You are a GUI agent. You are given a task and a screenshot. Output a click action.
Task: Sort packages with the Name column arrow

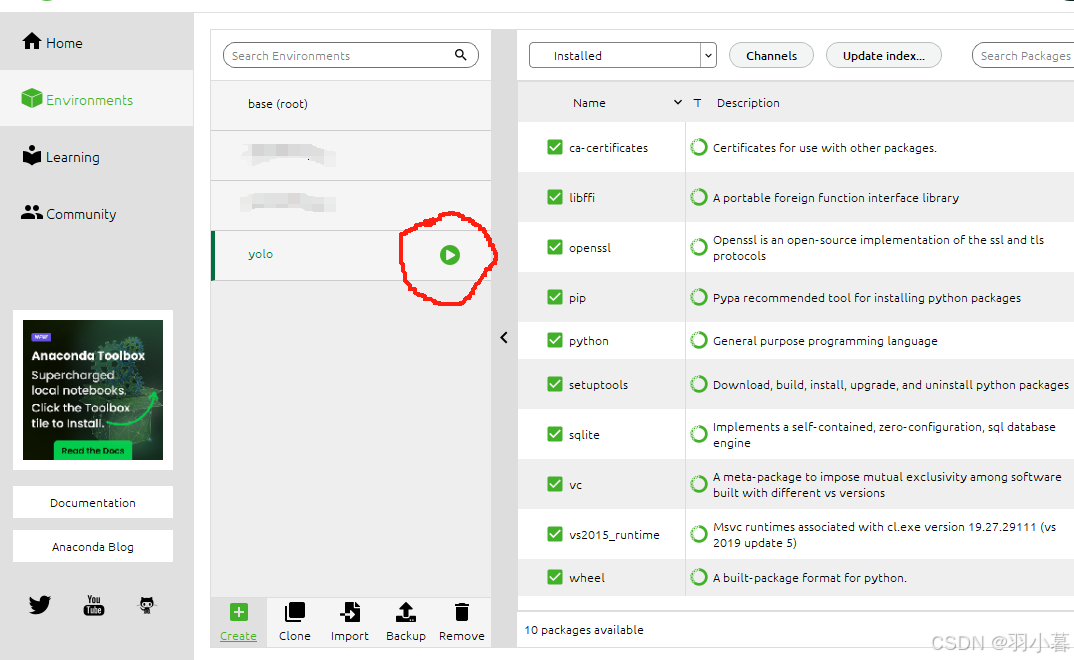tap(677, 102)
